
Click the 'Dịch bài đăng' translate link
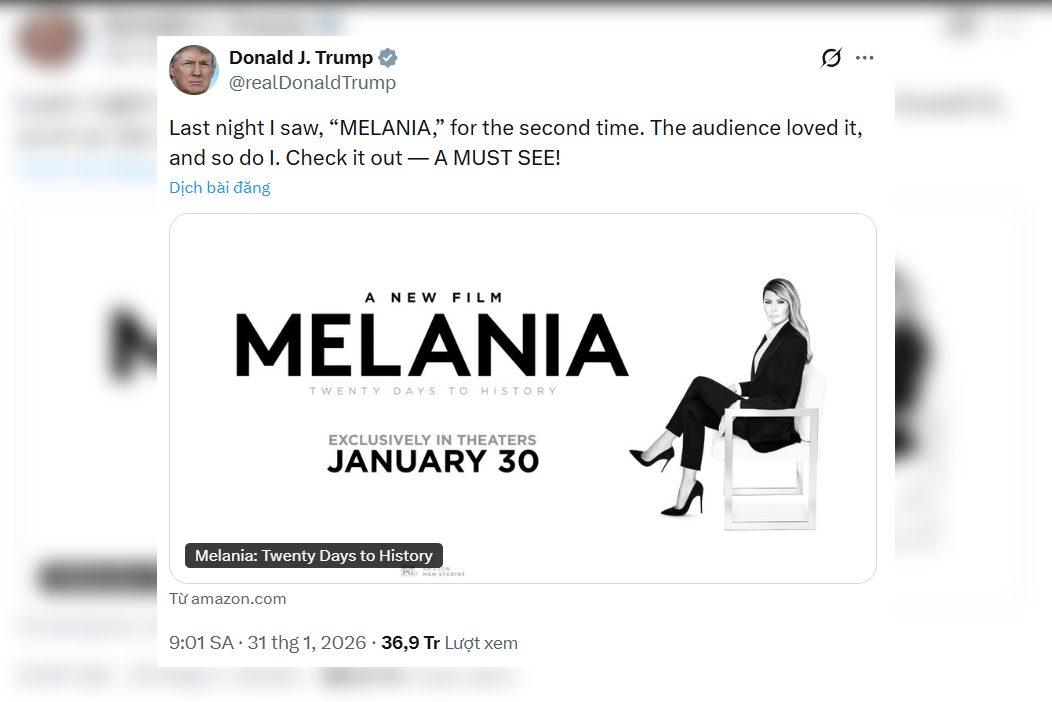tap(220, 187)
